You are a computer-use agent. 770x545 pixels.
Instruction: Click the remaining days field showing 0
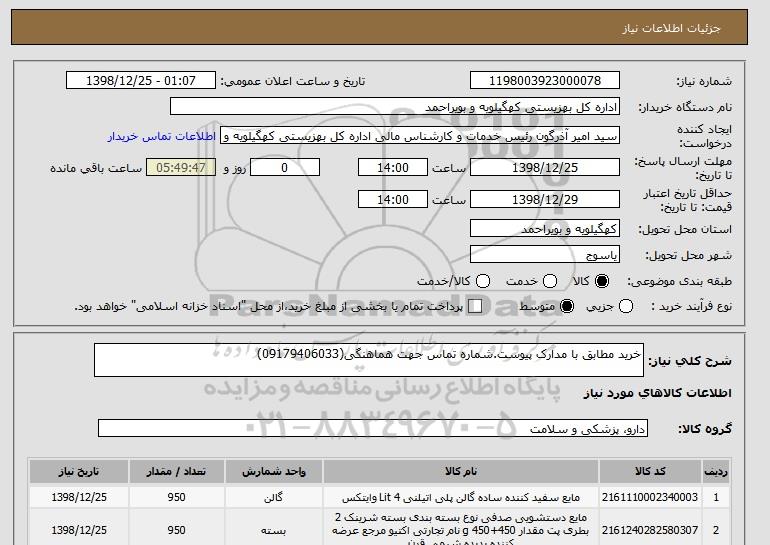point(285,167)
